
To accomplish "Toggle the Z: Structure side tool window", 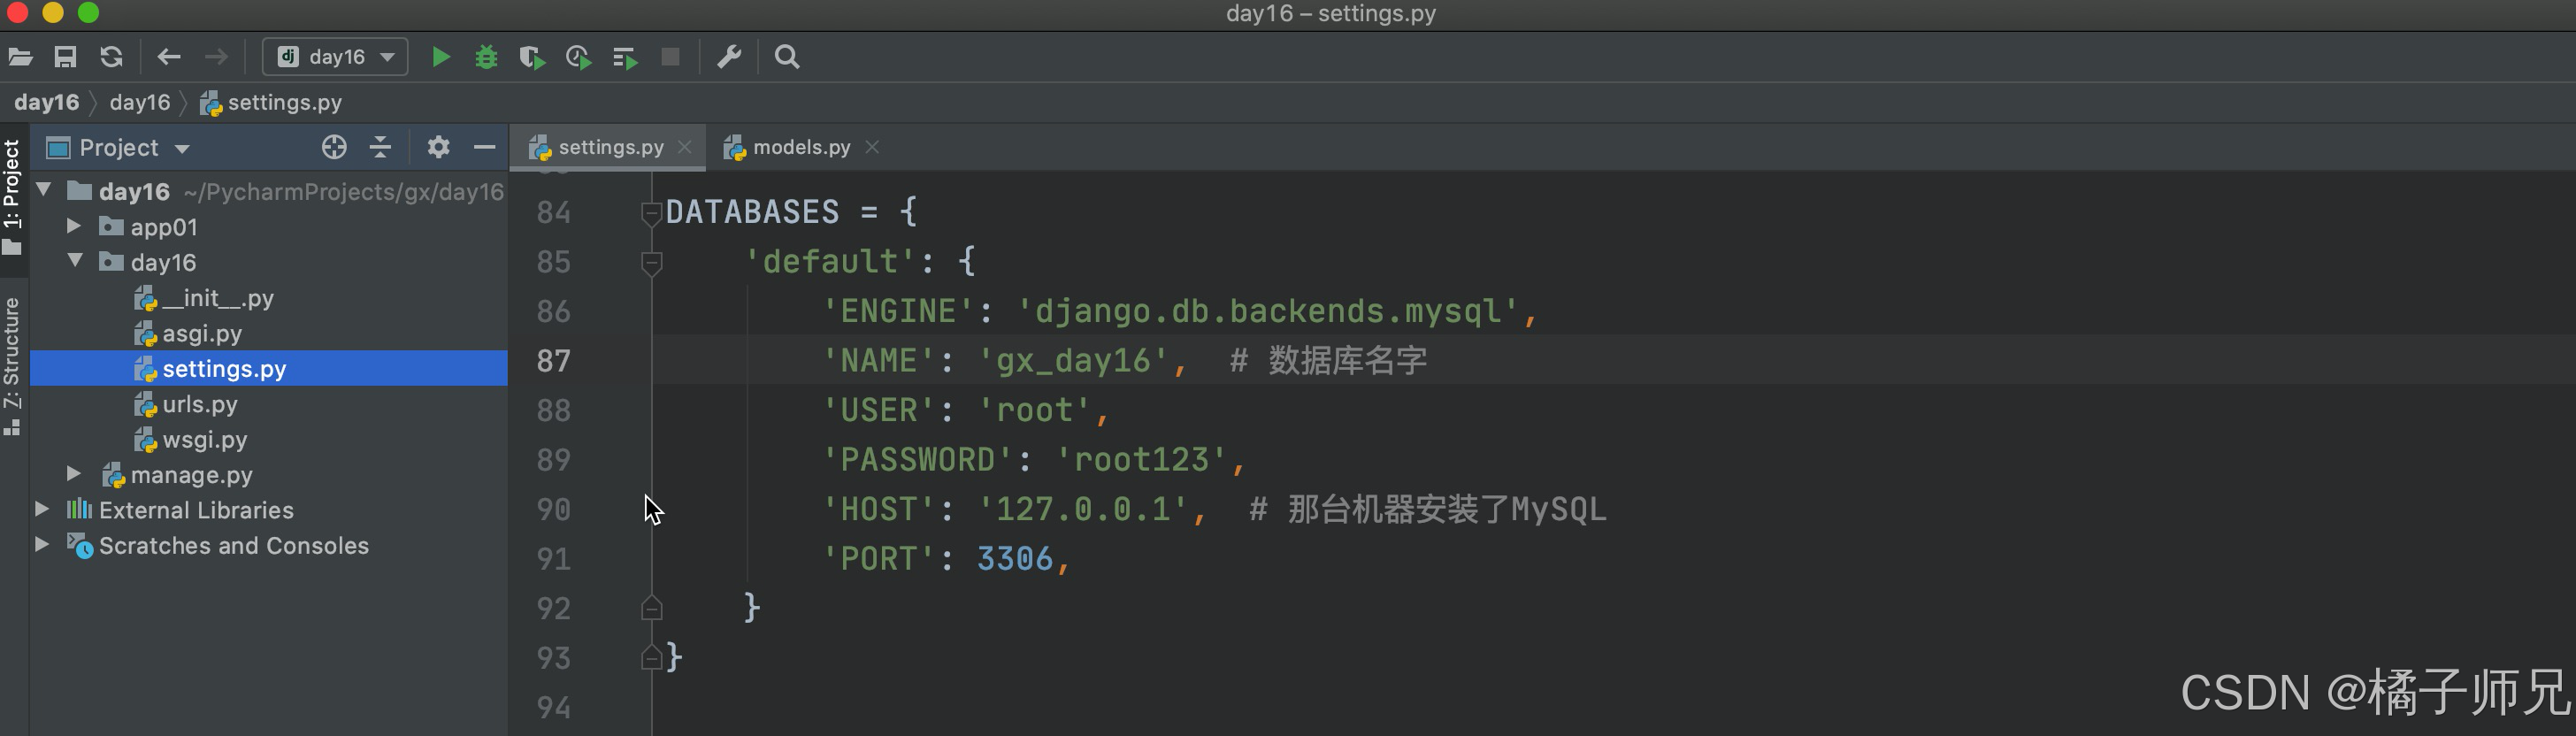I will click(12, 365).
